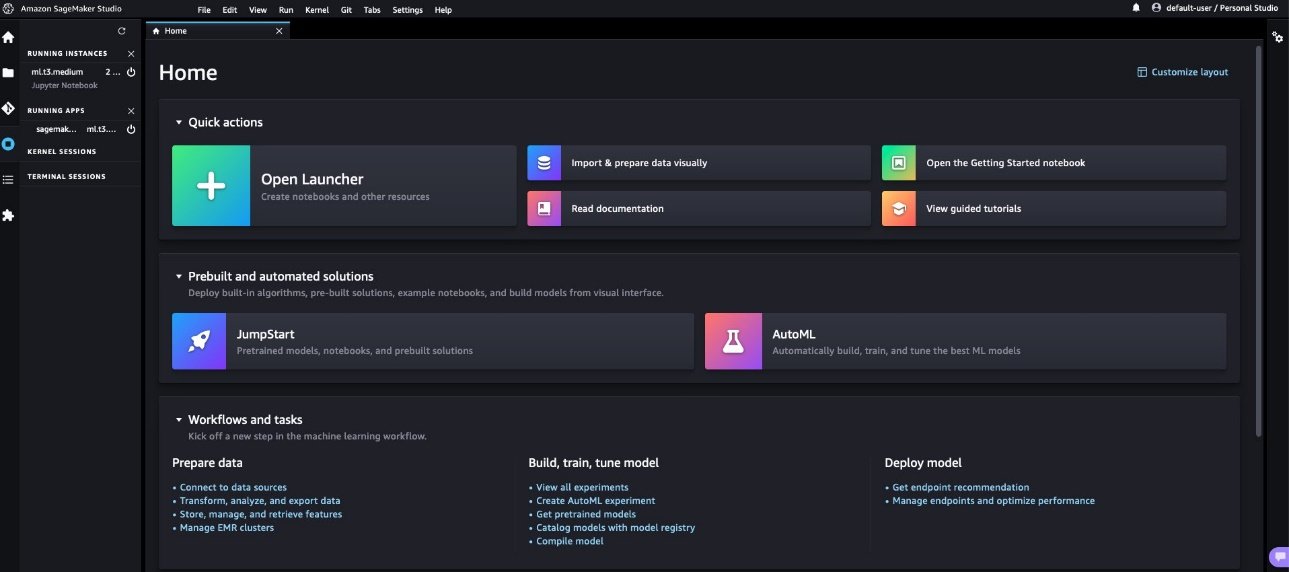Follow Create AutoML experiment link
Viewport: 1289px width, 572px height.
596,501
